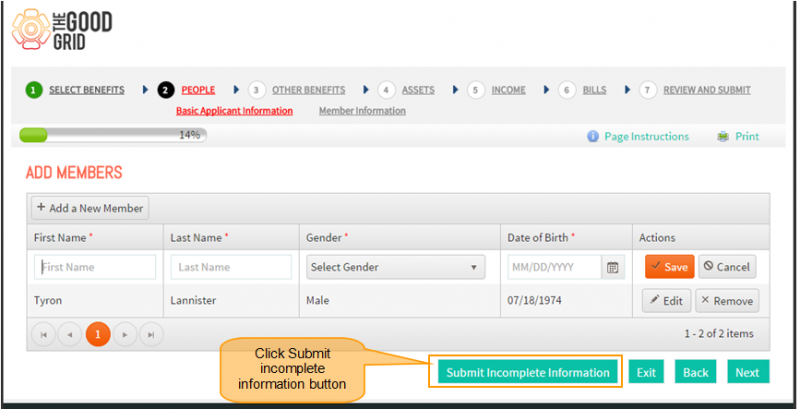Open the date of birth calendar picker

point(613,267)
